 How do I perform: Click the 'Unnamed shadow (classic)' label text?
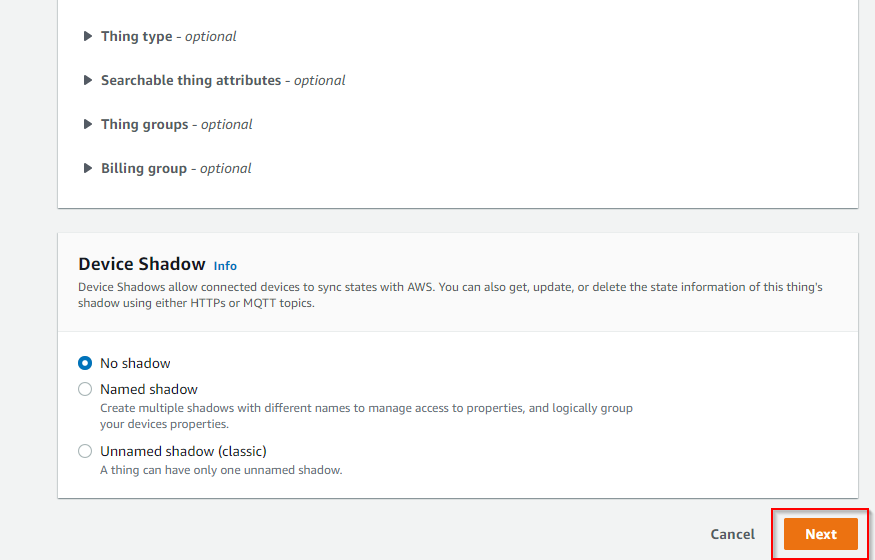click(x=183, y=451)
